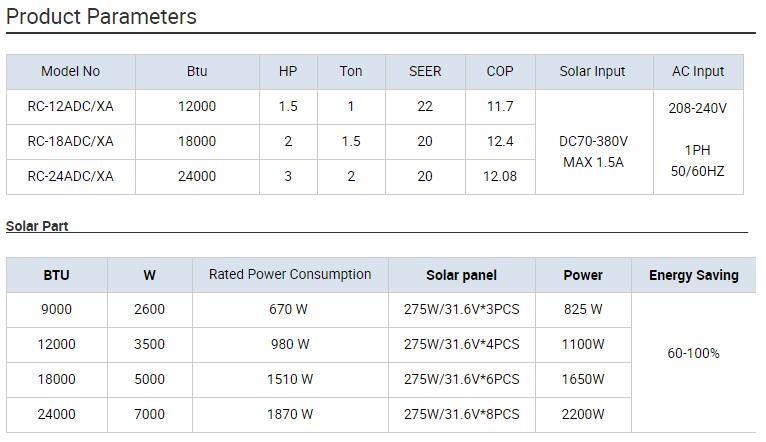This screenshot has height=442, width=766.
Task: Click the COP column header
Action: click(500, 72)
